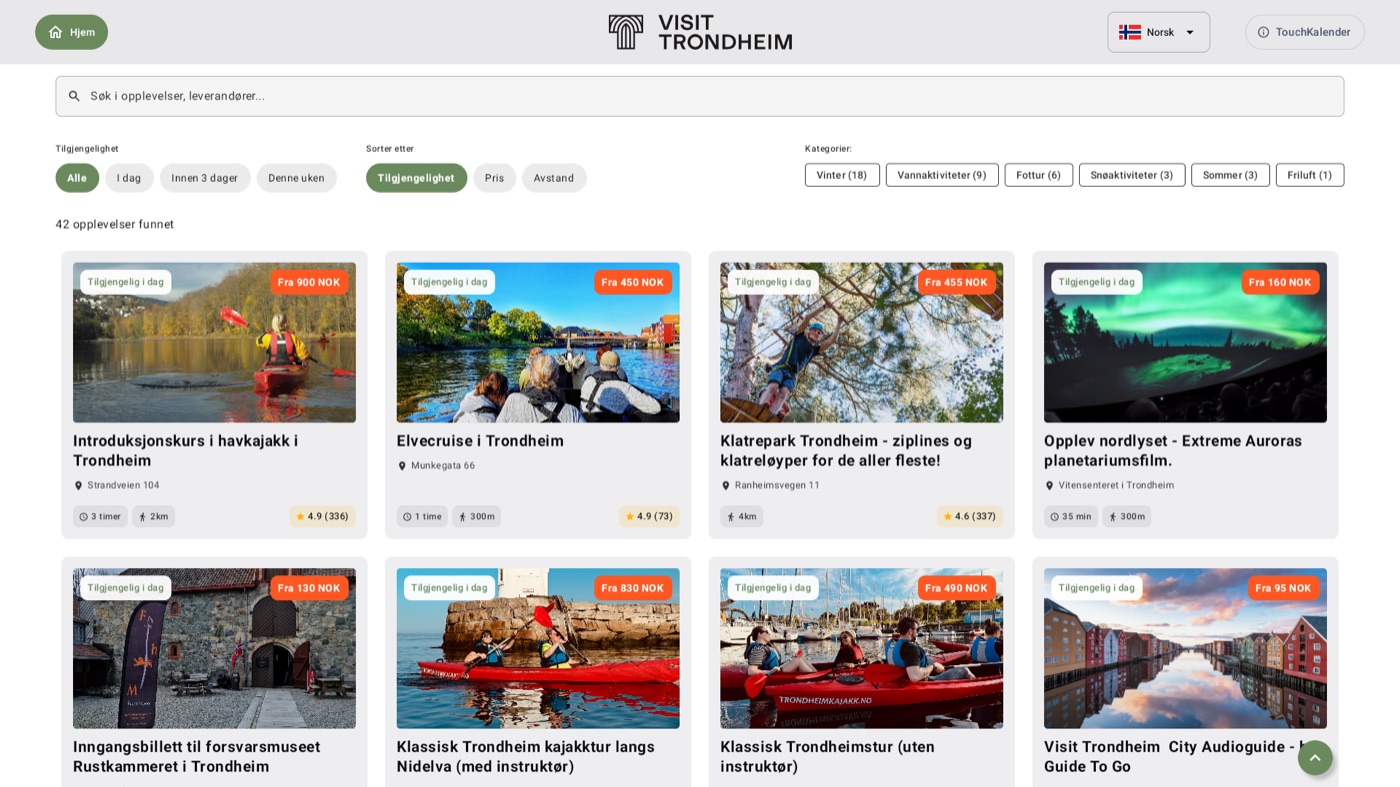Select the Alle availability filter

point(77,178)
